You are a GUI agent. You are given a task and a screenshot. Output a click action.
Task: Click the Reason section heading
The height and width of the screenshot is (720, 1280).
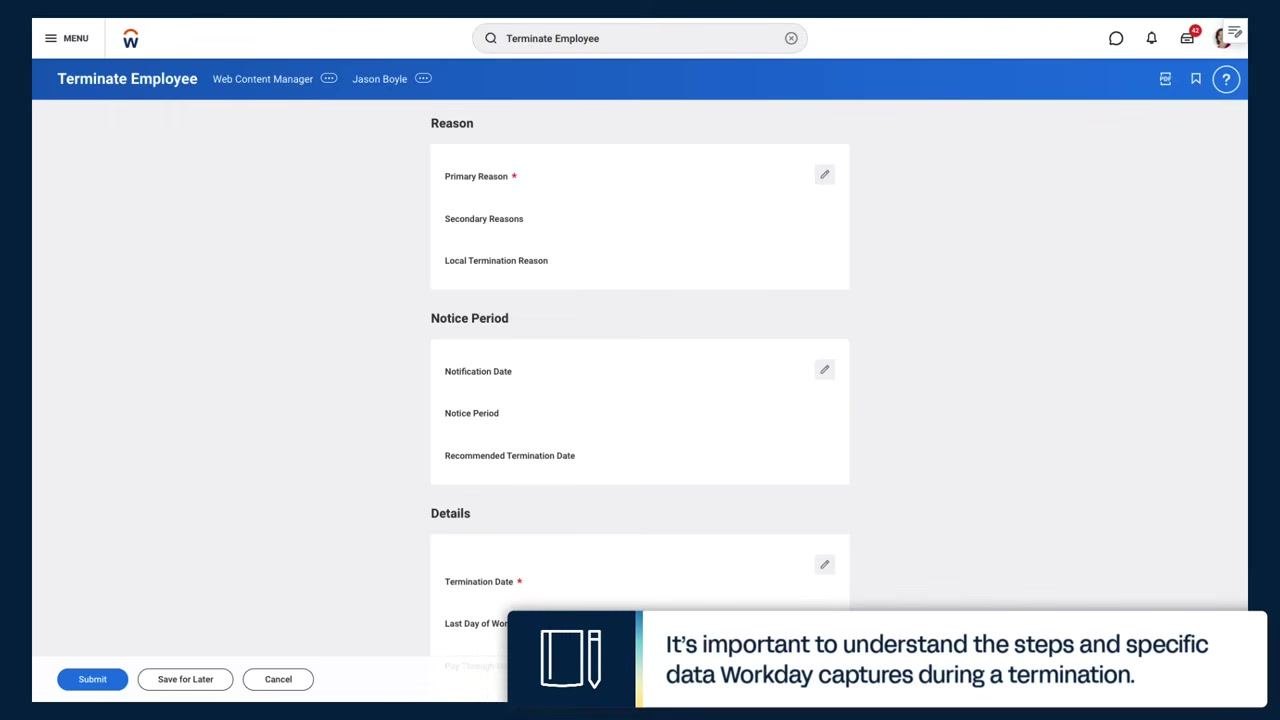[x=452, y=123]
